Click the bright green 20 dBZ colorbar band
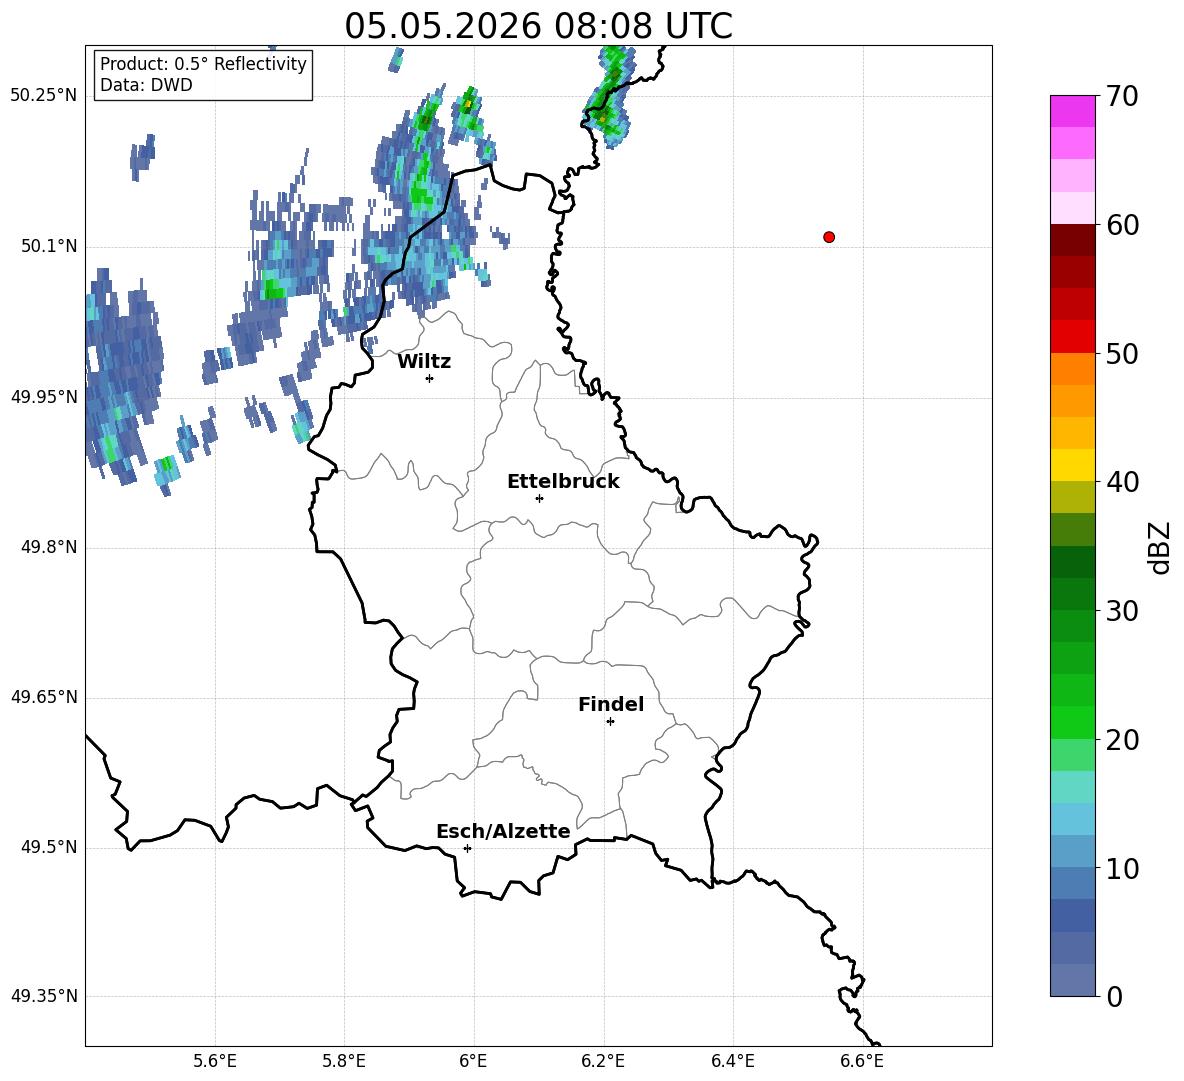Viewport: 1184px width, 1081px height. click(1072, 722)
